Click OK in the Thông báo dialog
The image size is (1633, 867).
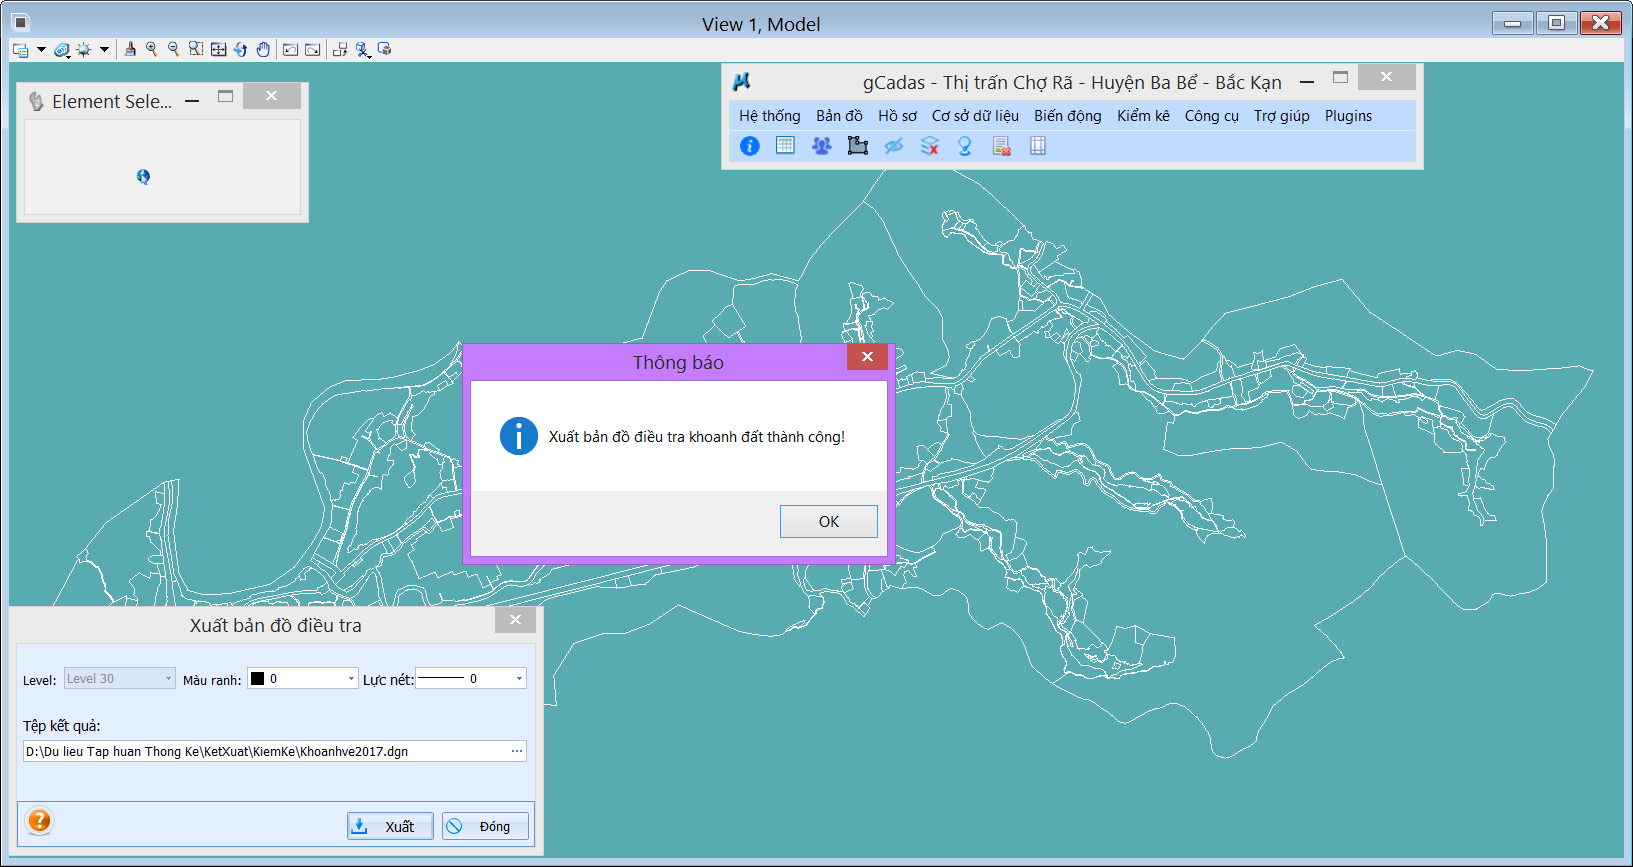coord(828,521)
